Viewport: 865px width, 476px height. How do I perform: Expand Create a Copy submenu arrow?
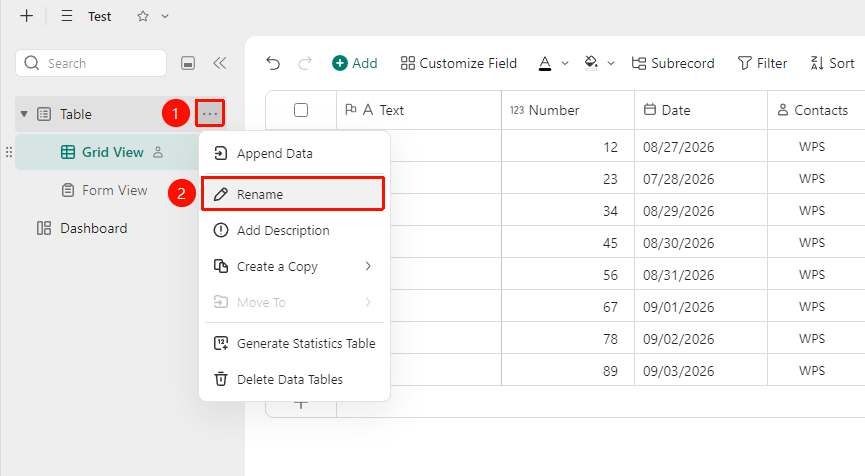[368, 266]
